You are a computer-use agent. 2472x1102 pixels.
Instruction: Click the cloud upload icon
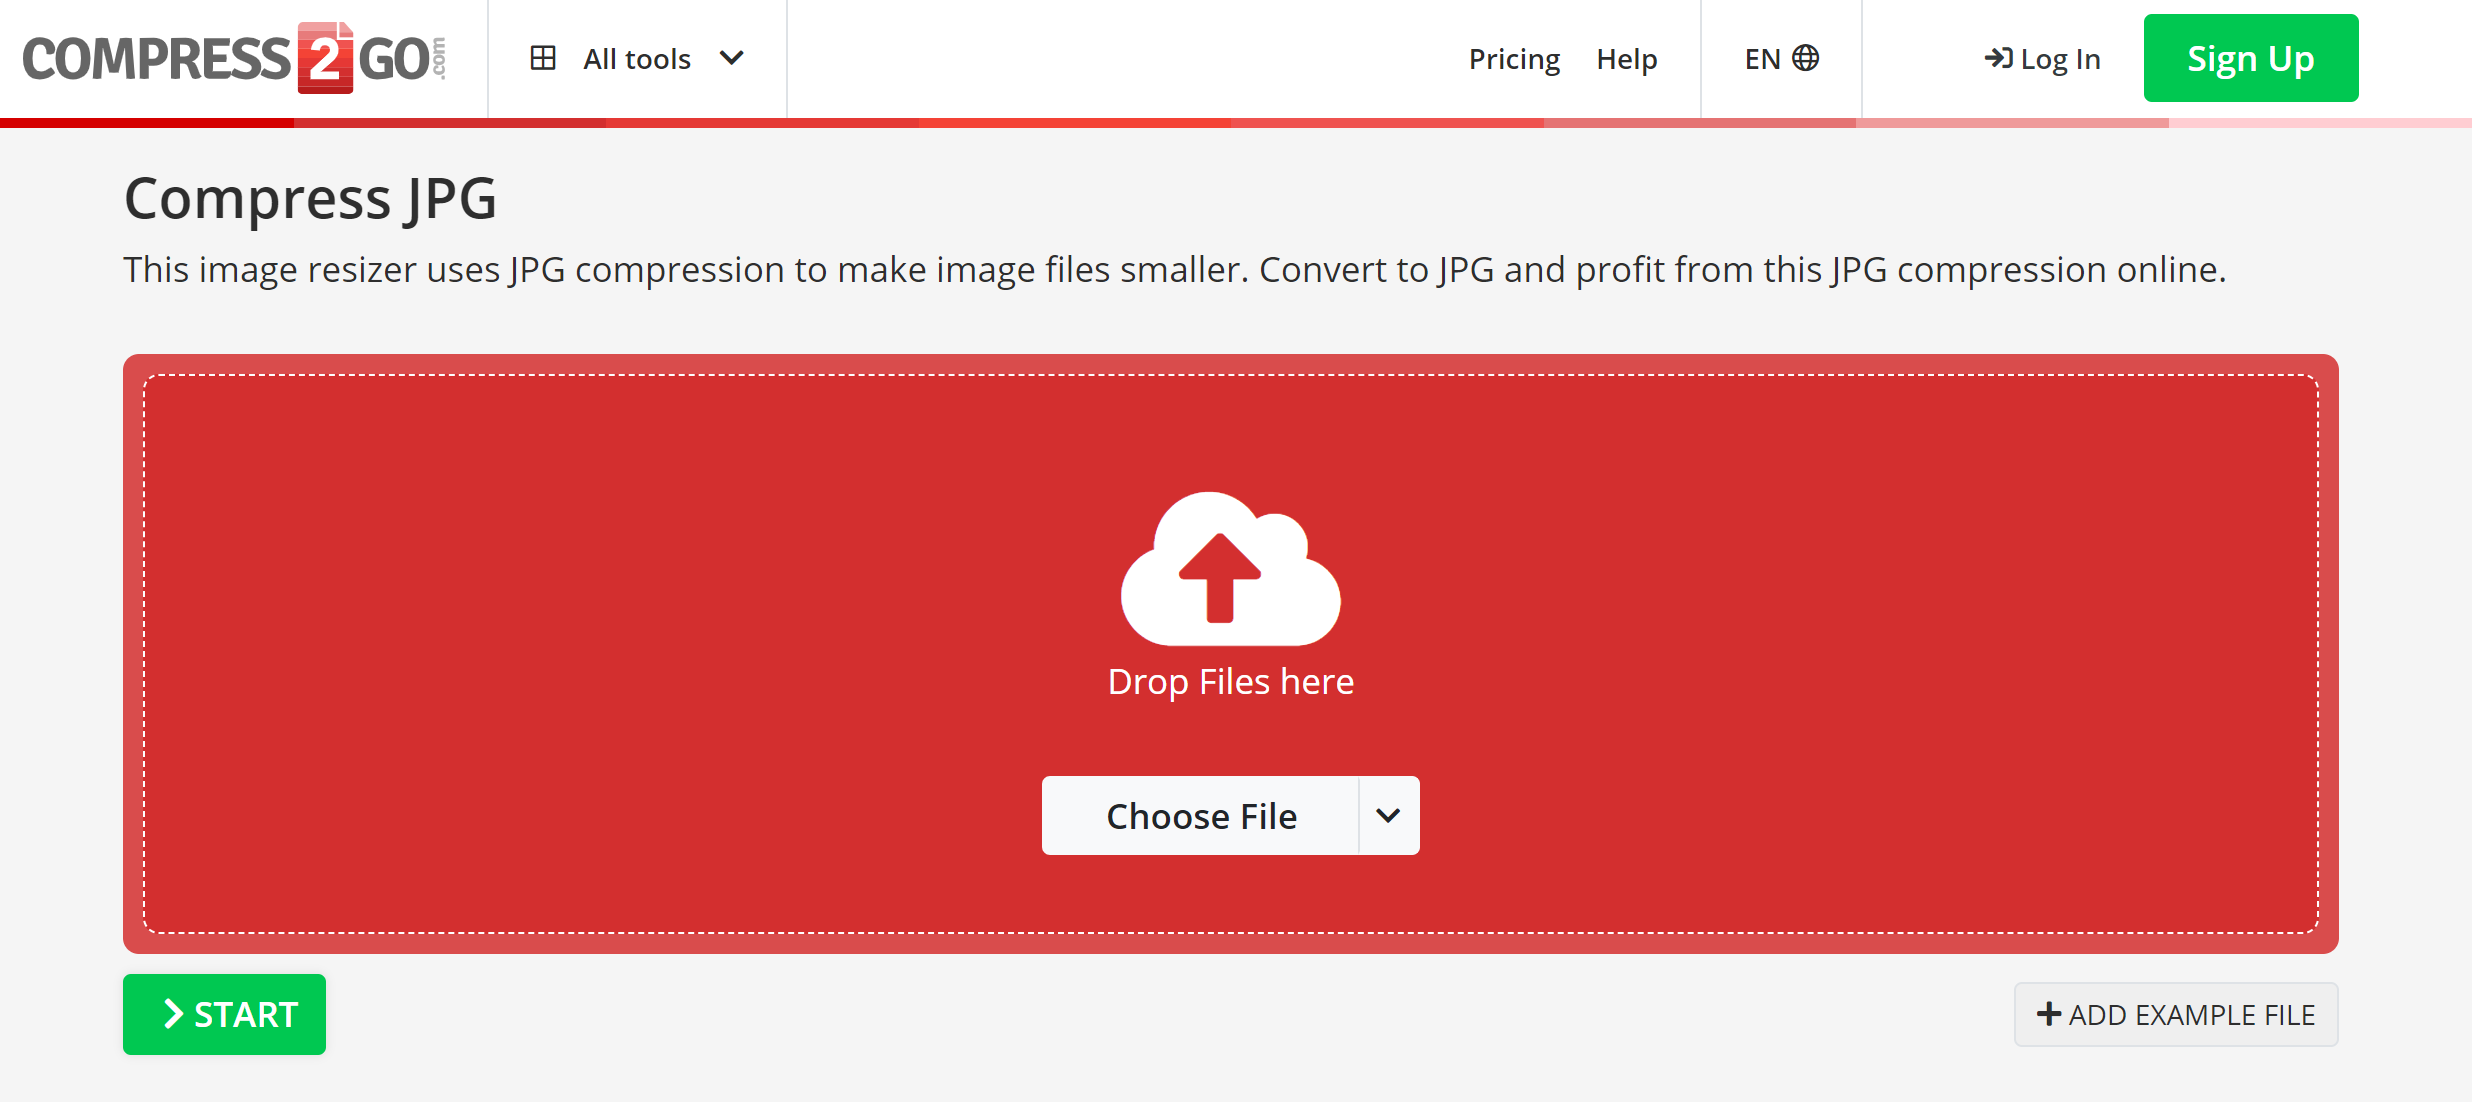(x=1230, y=568)
